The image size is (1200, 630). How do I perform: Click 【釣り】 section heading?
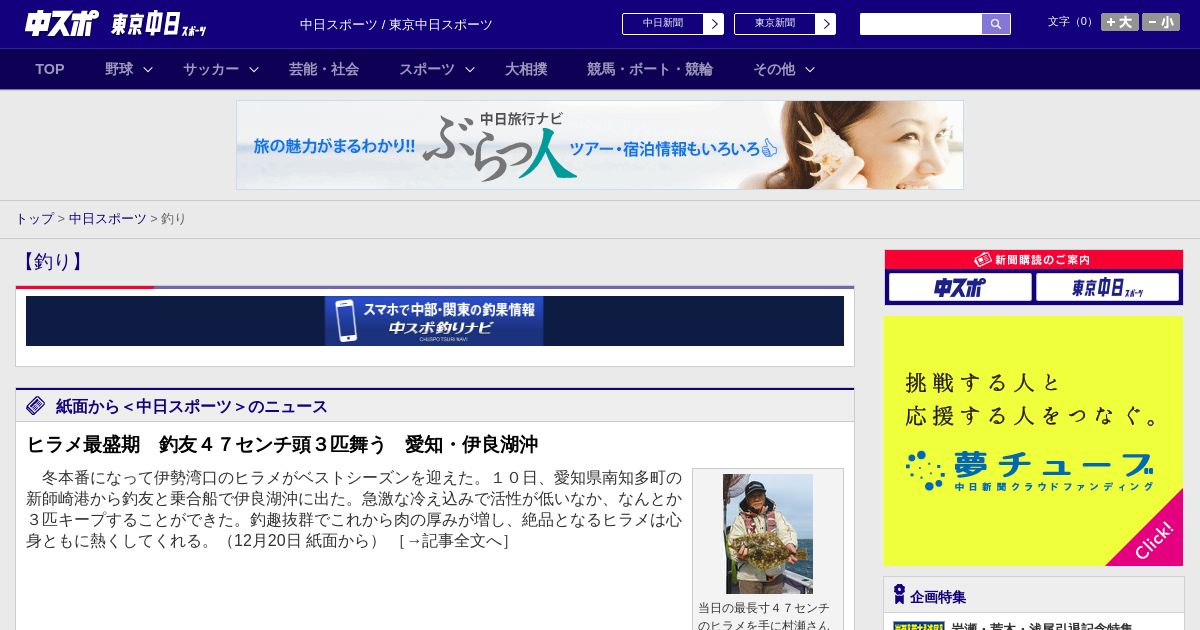click(x=52, y=262)
